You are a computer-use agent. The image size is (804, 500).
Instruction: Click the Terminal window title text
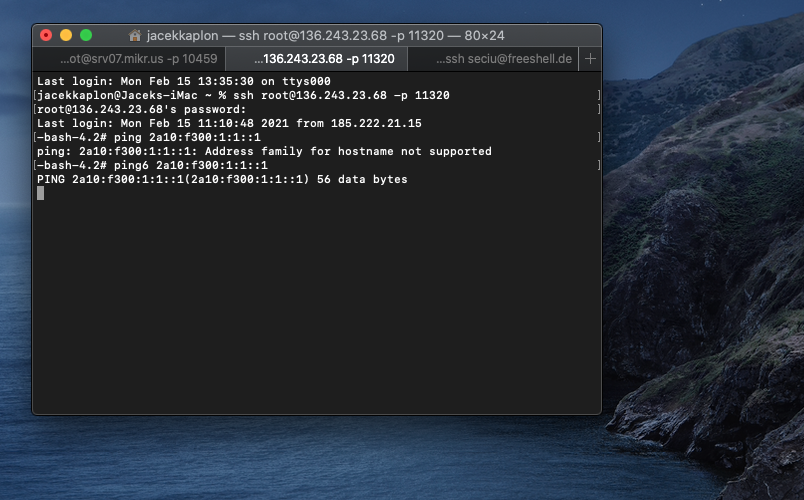326,35
